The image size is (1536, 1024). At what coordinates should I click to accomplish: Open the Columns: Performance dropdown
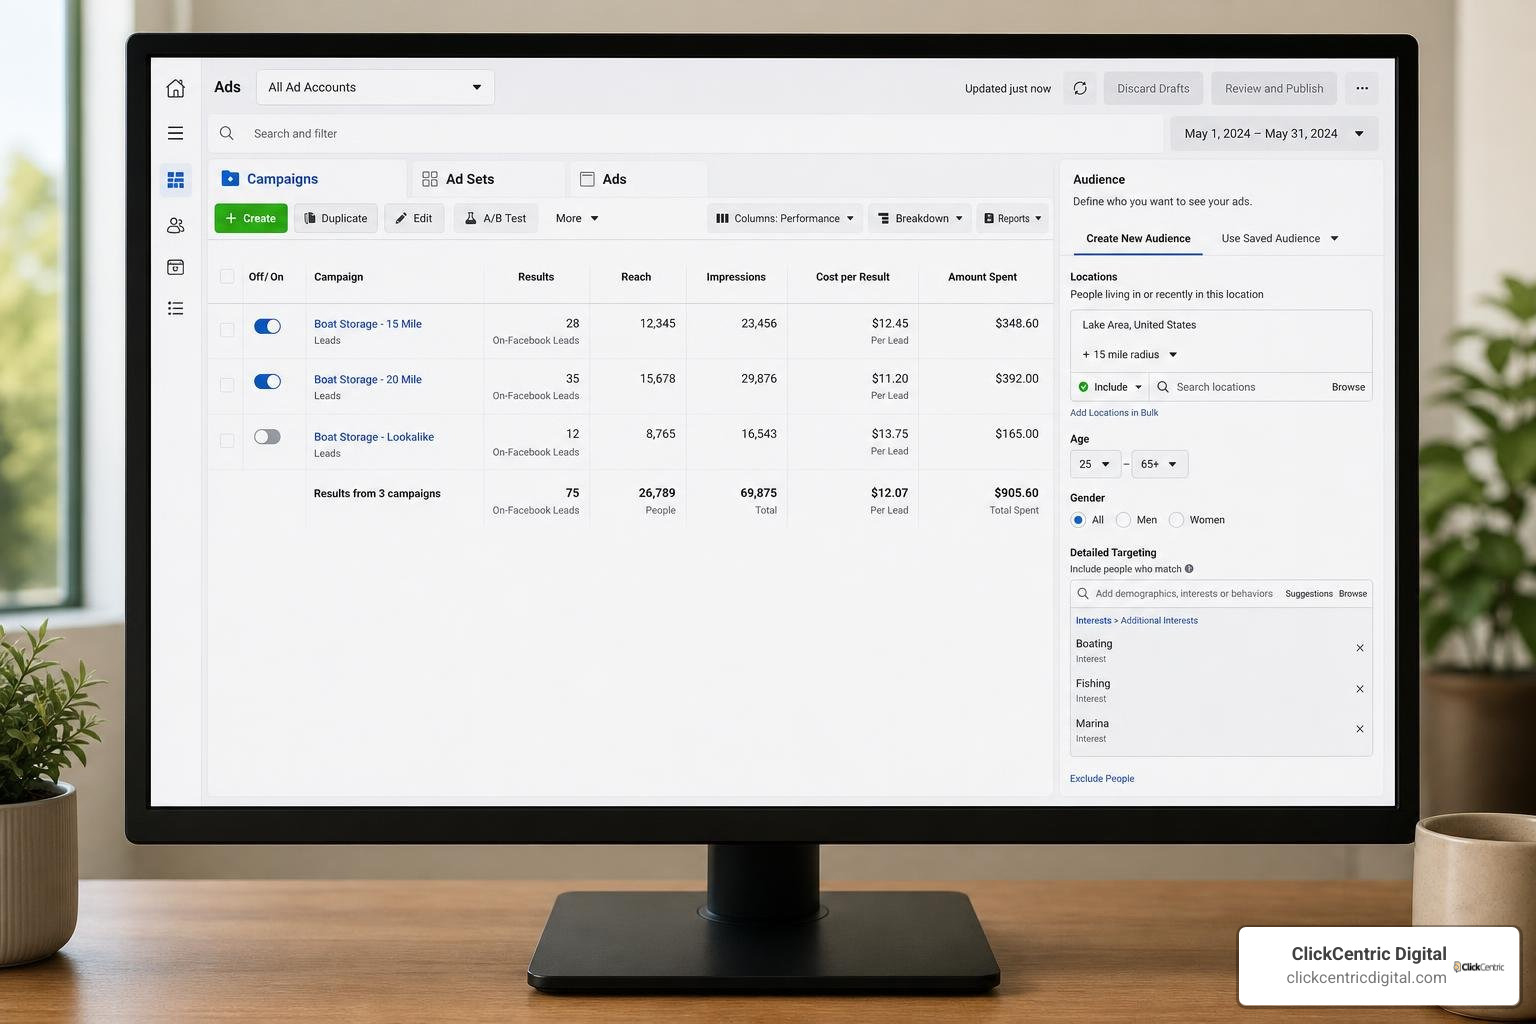click(x=785, y=218)
